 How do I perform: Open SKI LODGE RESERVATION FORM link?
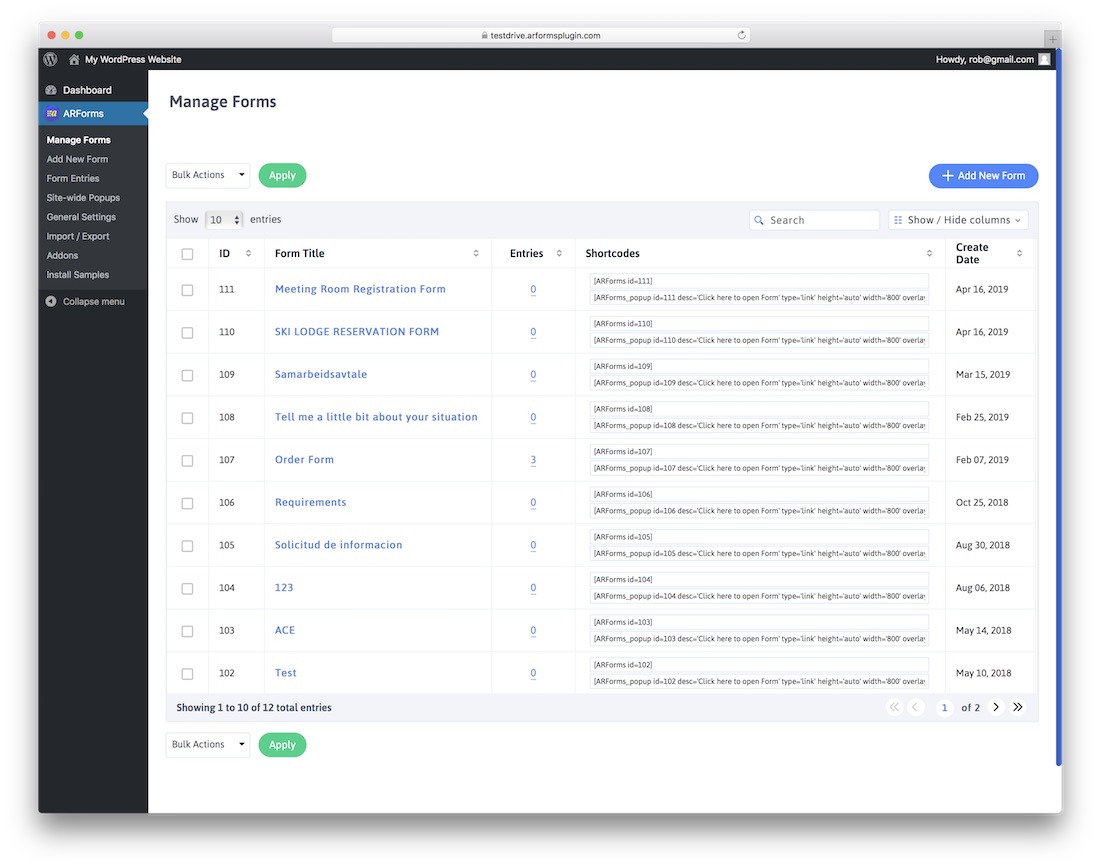coord(356,332)
